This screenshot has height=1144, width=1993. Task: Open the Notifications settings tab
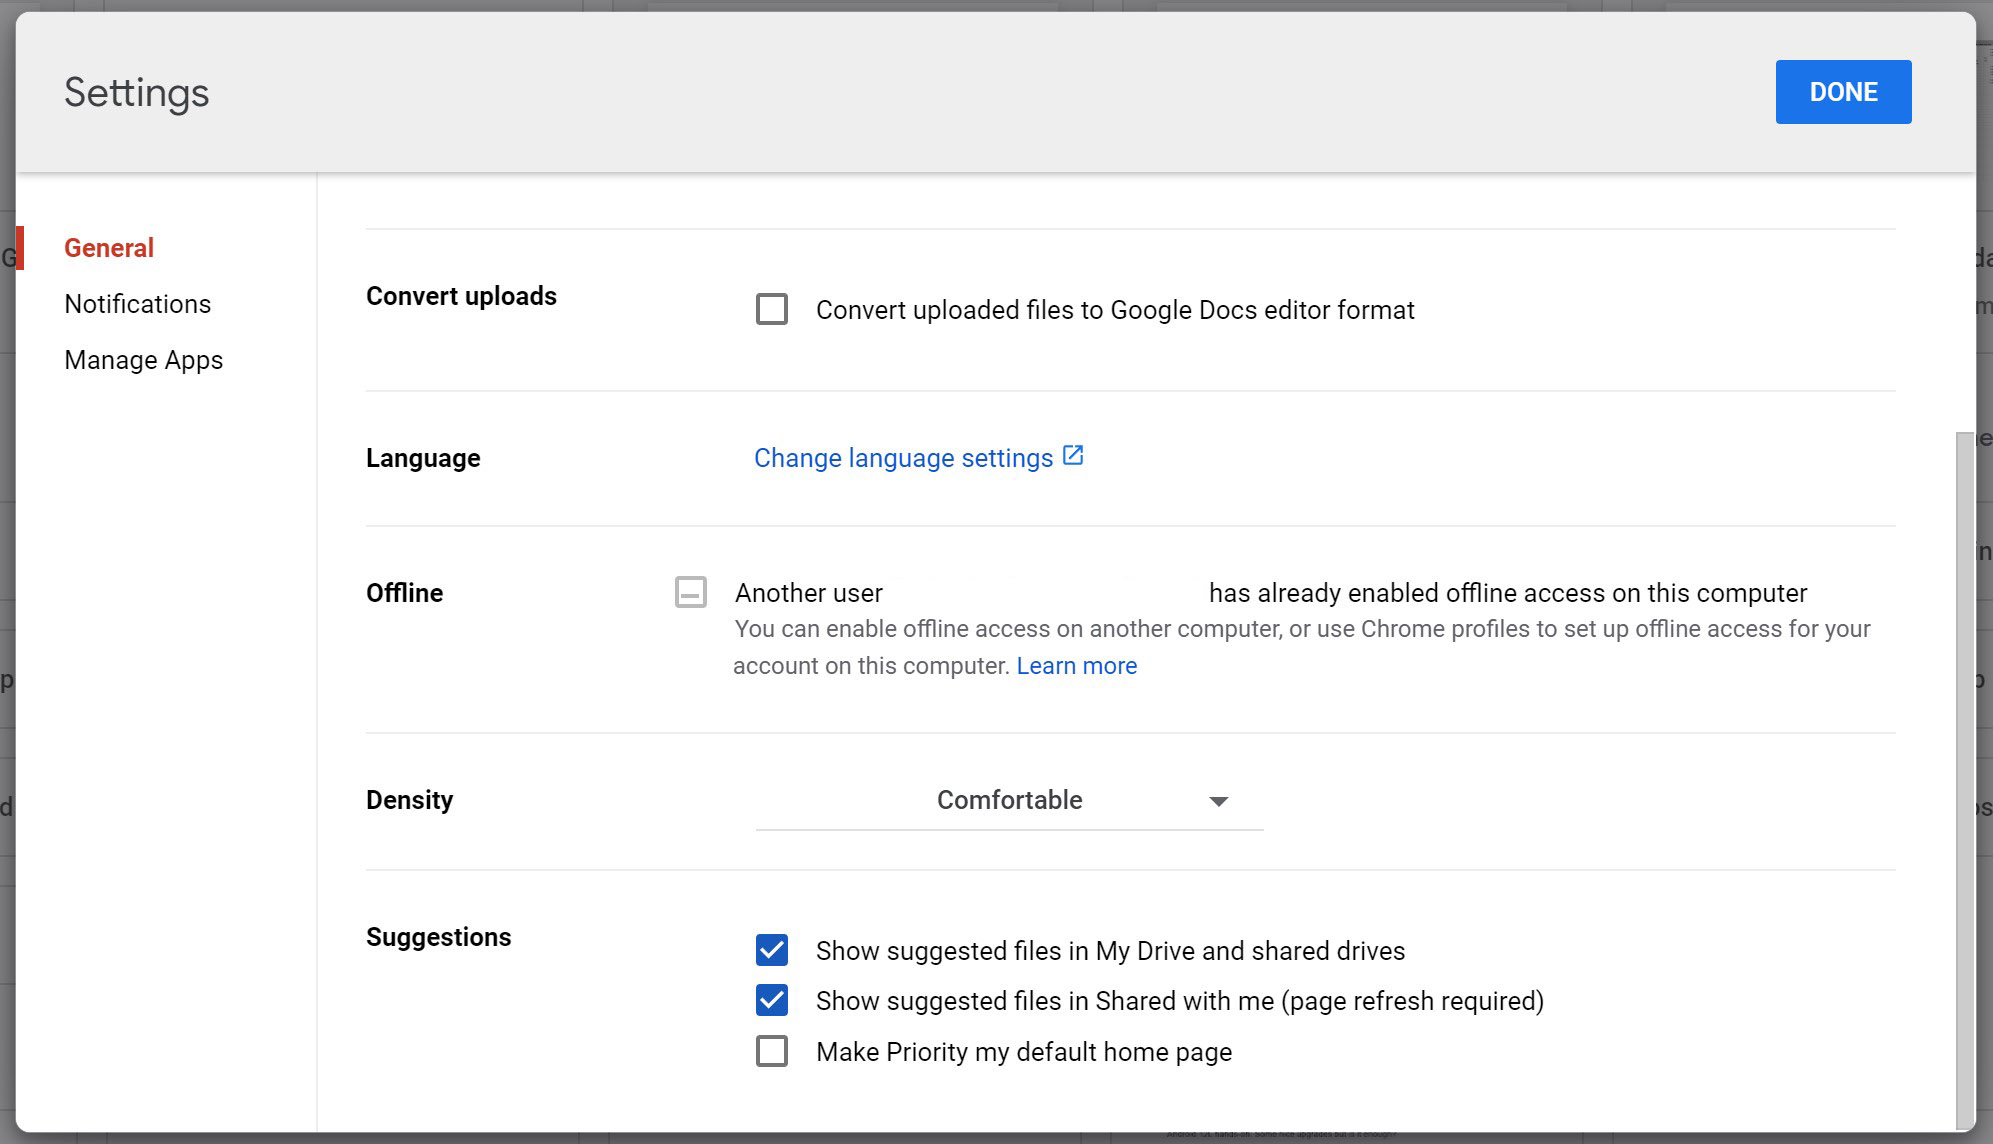[137, 302]
